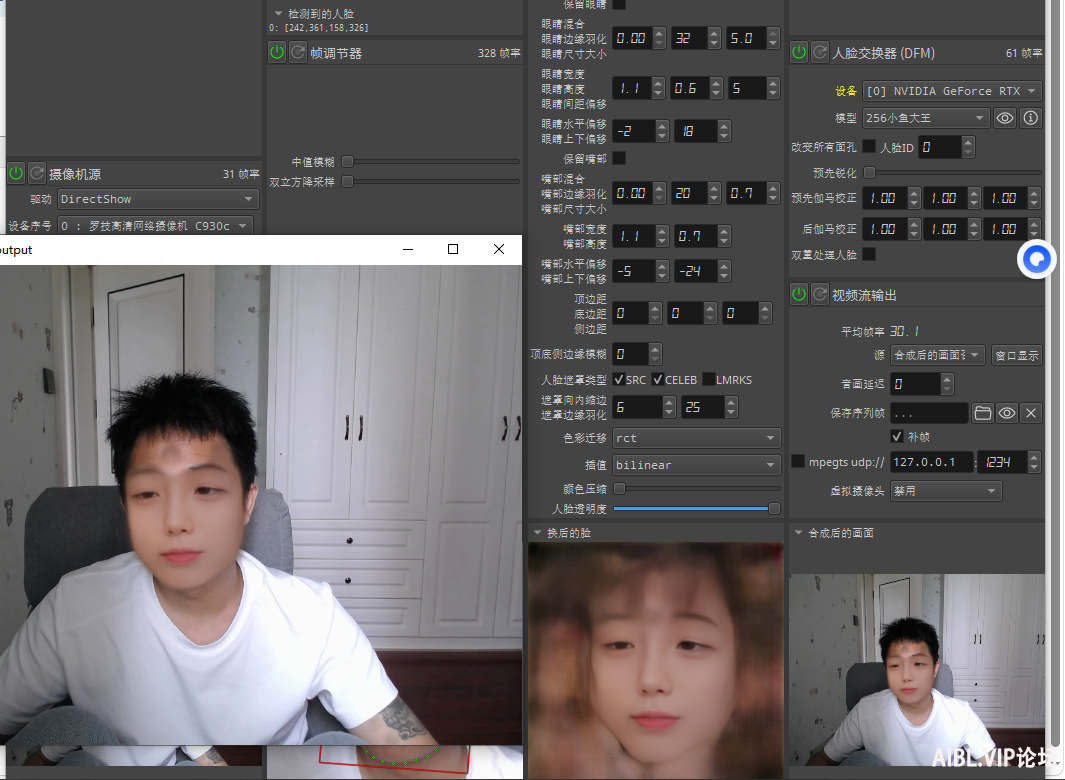The height and width of the screenshot is (780, 1065).
Task: Click info icon next to model dropdown
Action: click(x=1031, y=118)
